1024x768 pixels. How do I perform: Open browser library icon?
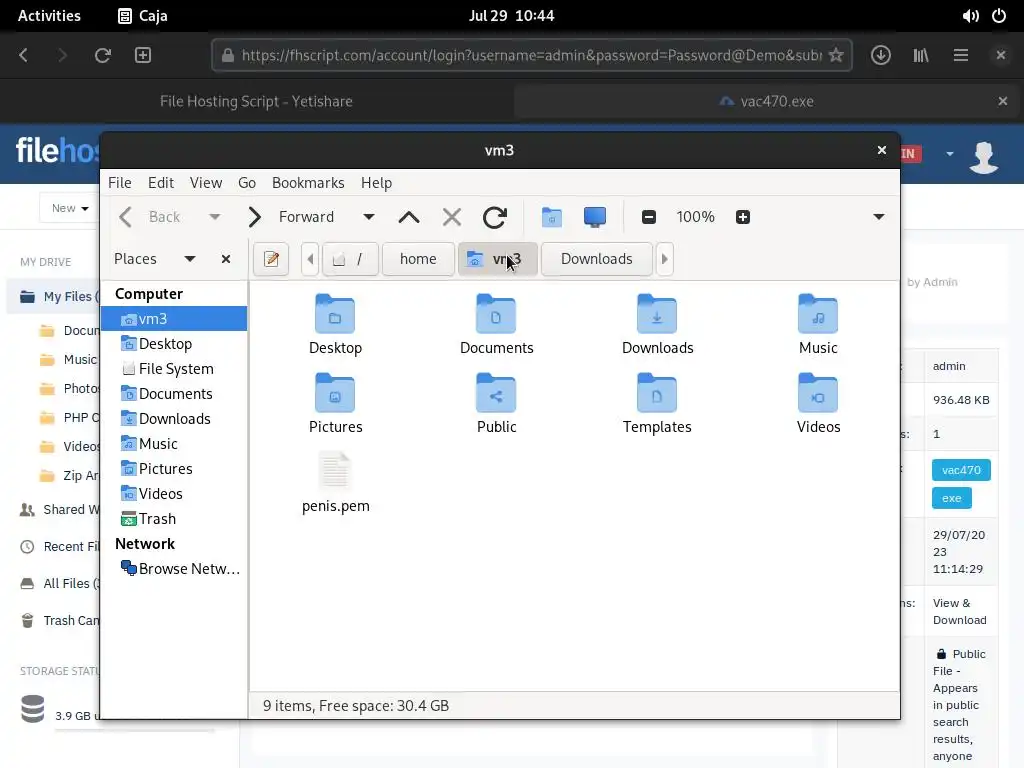point(921,56)
